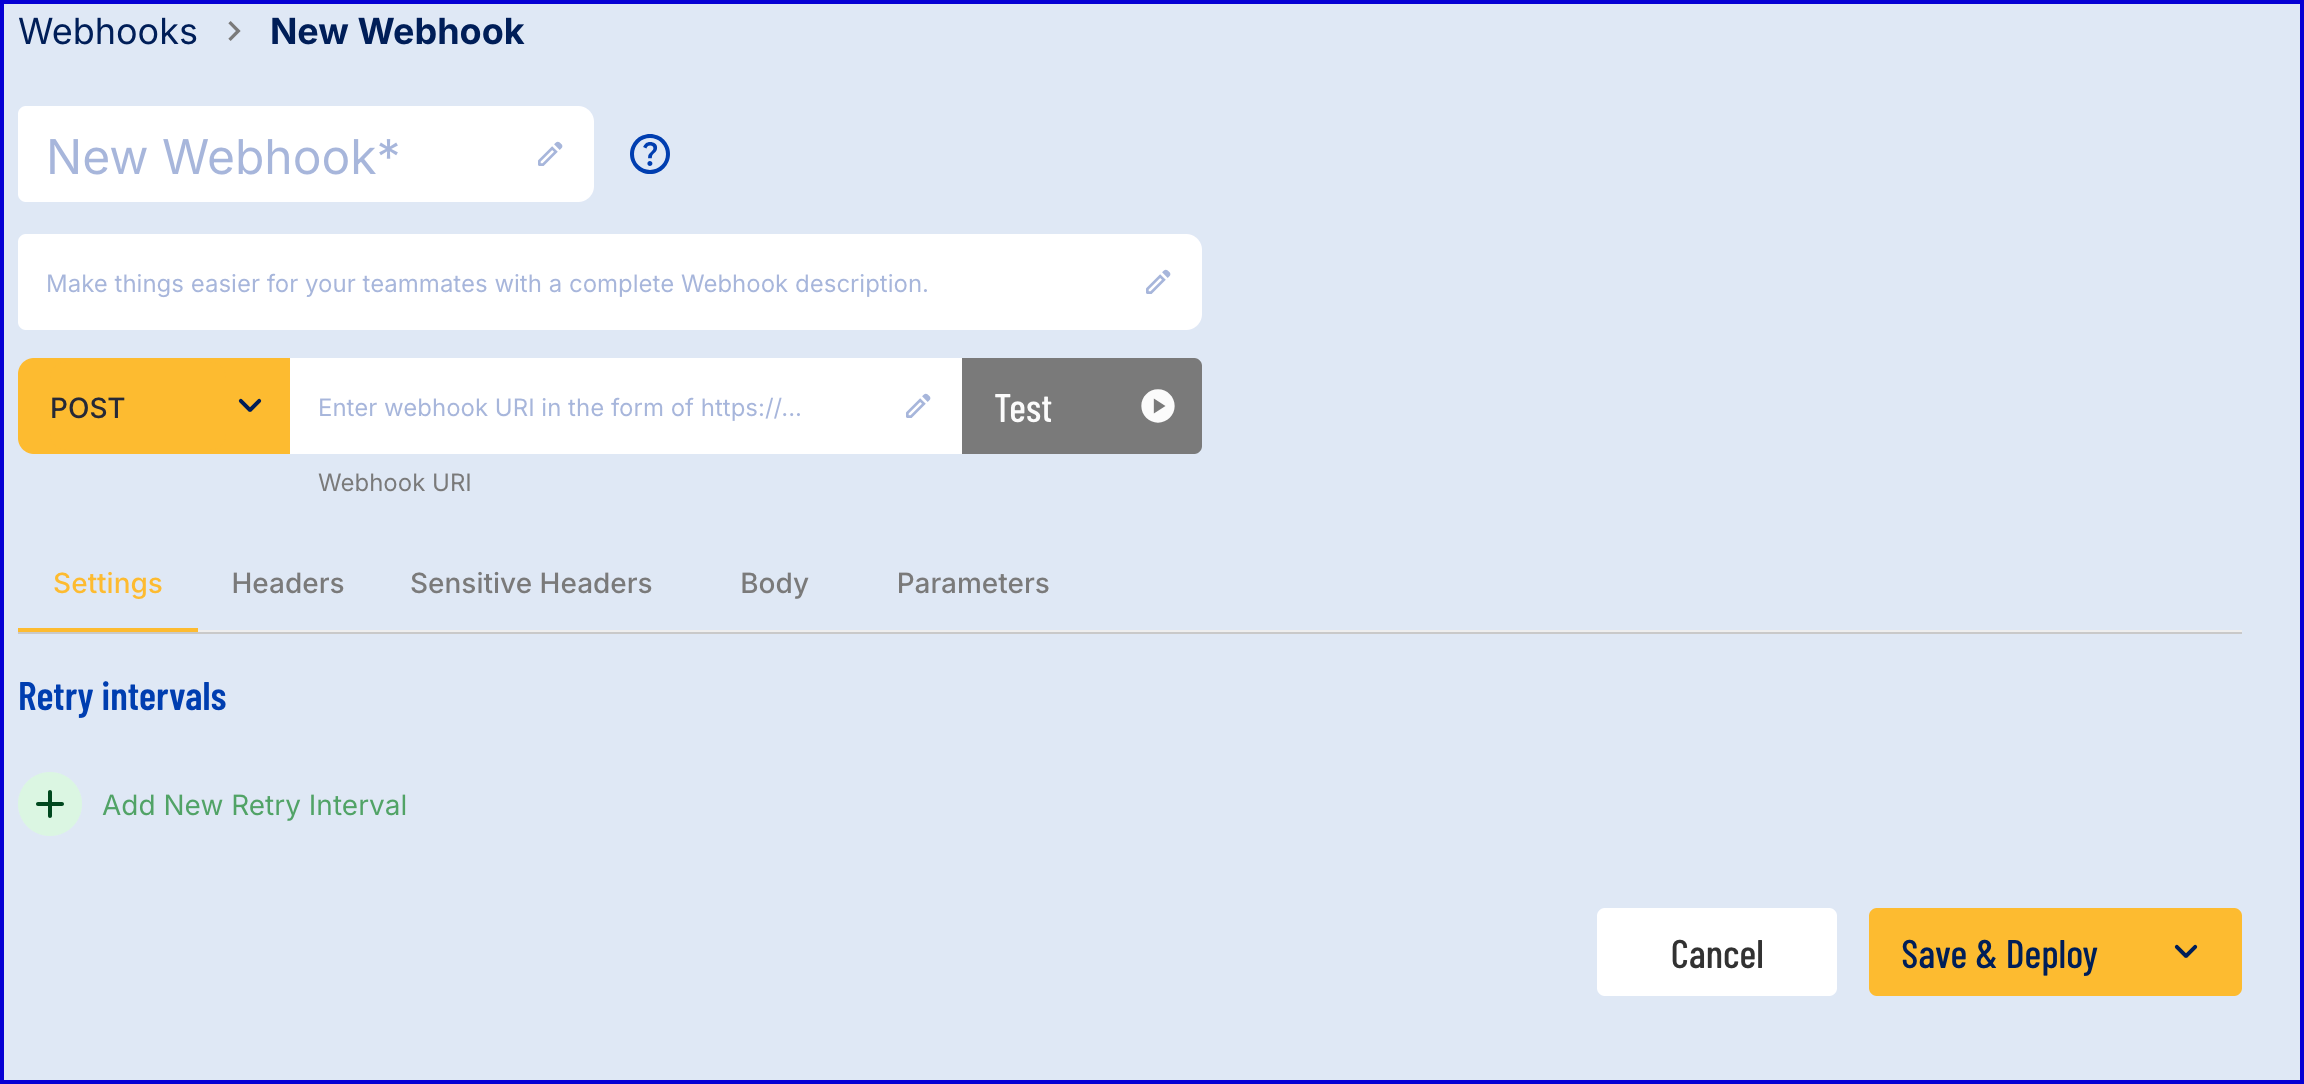Viewport: 2304px width, 1084px height.
Task: Switch to the Headers tab
Action: coord(288,584)
